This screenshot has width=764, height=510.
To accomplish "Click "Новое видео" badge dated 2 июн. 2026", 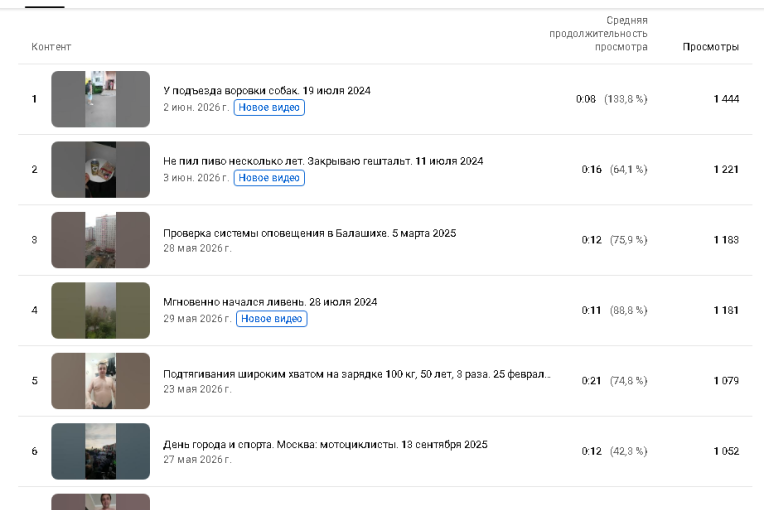I will (x=269, y=108).
